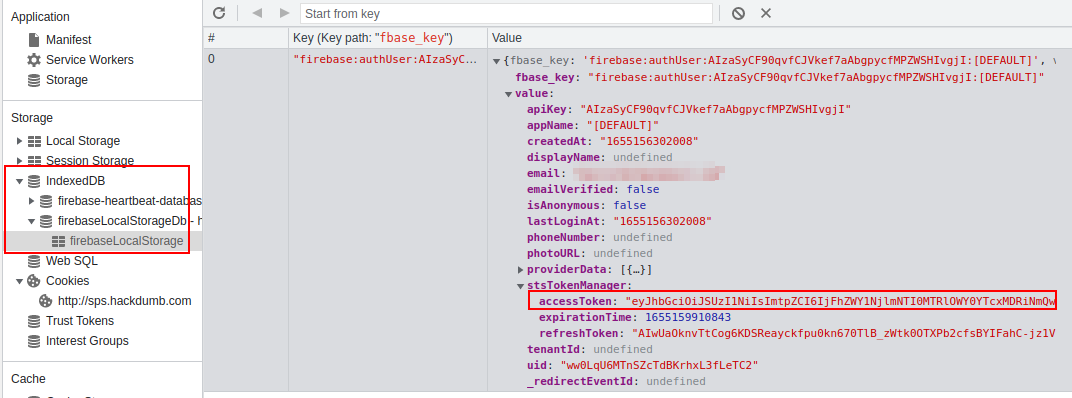Open http://sps.hackdumb.com cookie entry
The height and width of the screenshot is (398, 1072).
124,300
